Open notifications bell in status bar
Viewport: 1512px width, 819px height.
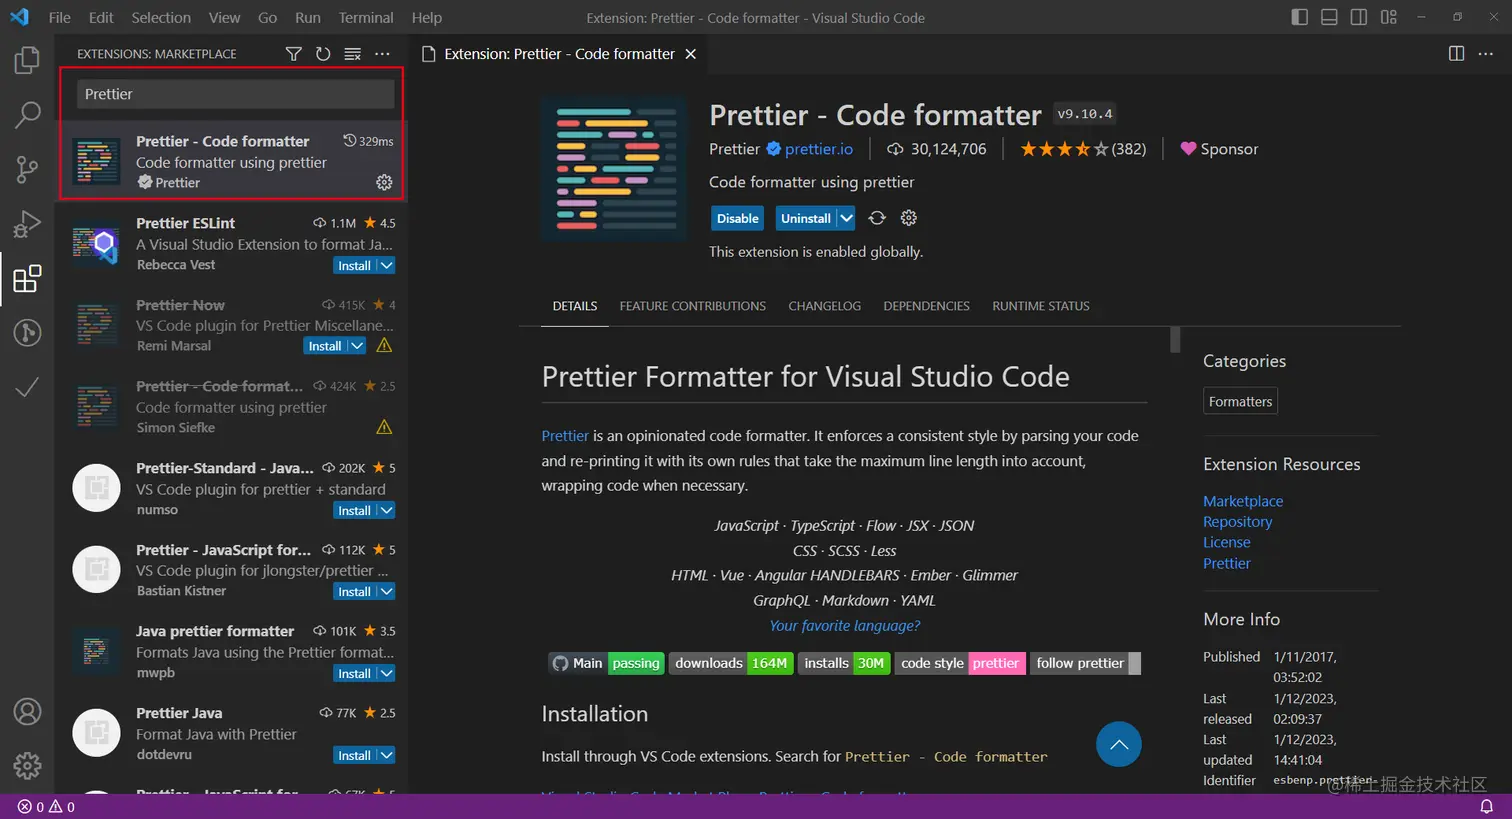click(1486, 807)
